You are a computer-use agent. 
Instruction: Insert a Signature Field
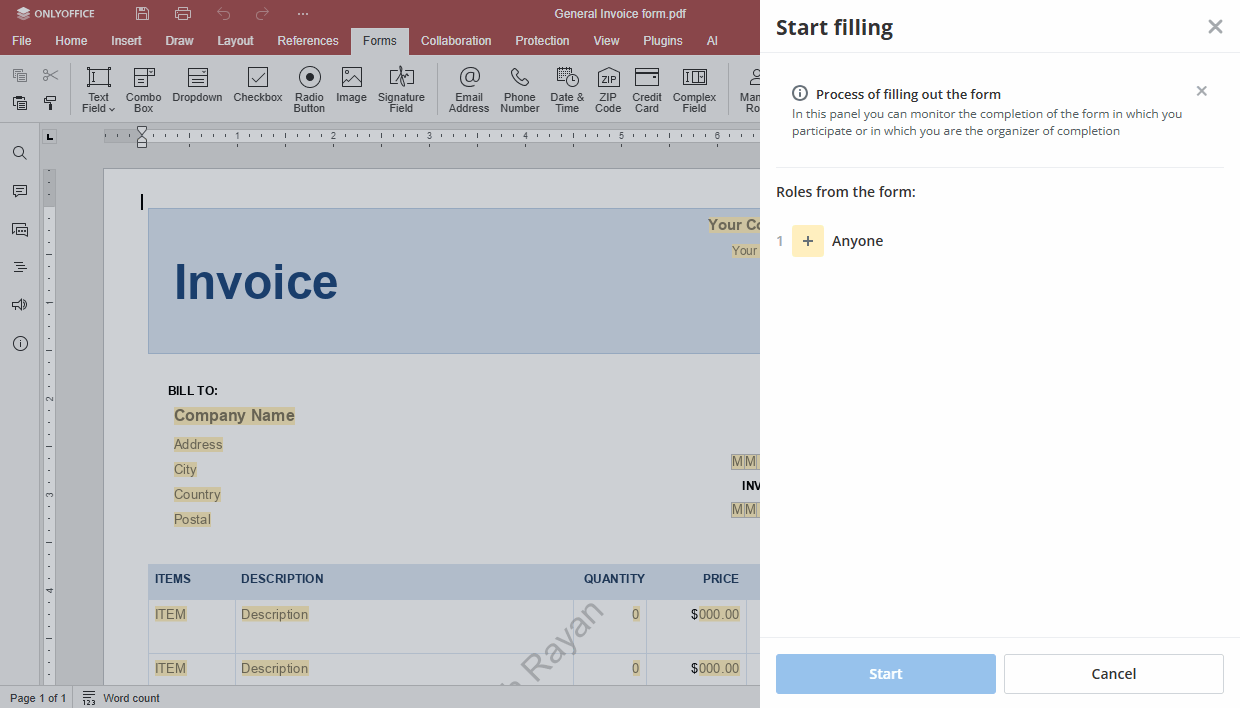401,88
